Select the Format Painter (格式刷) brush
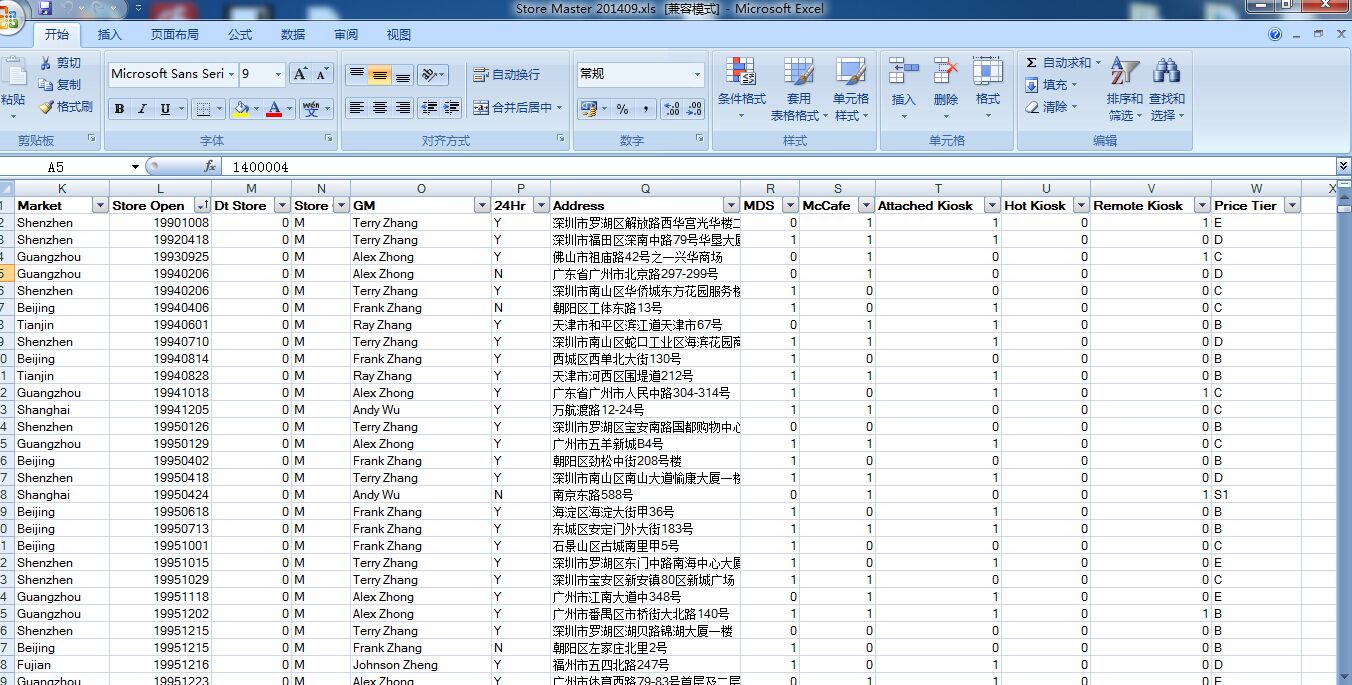 click(45, 107)
